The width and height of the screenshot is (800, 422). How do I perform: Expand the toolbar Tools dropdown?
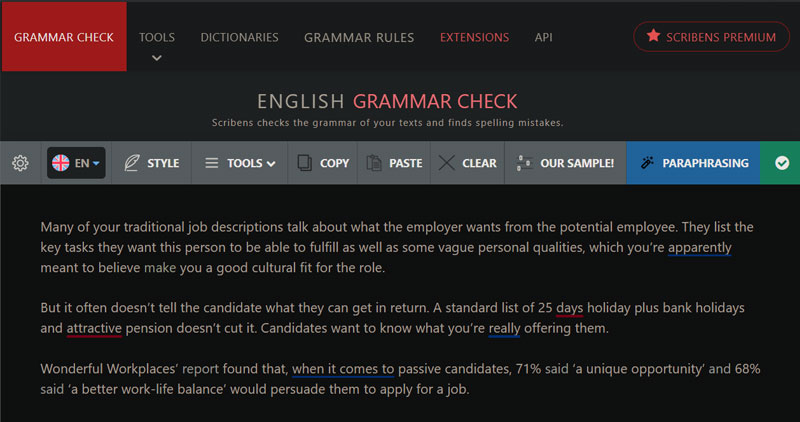239,163
